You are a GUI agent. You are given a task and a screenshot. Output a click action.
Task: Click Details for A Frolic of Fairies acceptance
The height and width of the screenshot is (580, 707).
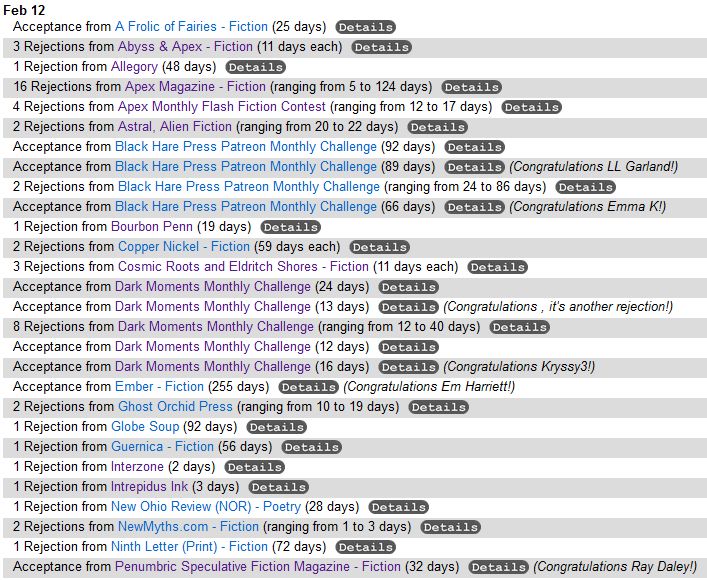[365, 27]
